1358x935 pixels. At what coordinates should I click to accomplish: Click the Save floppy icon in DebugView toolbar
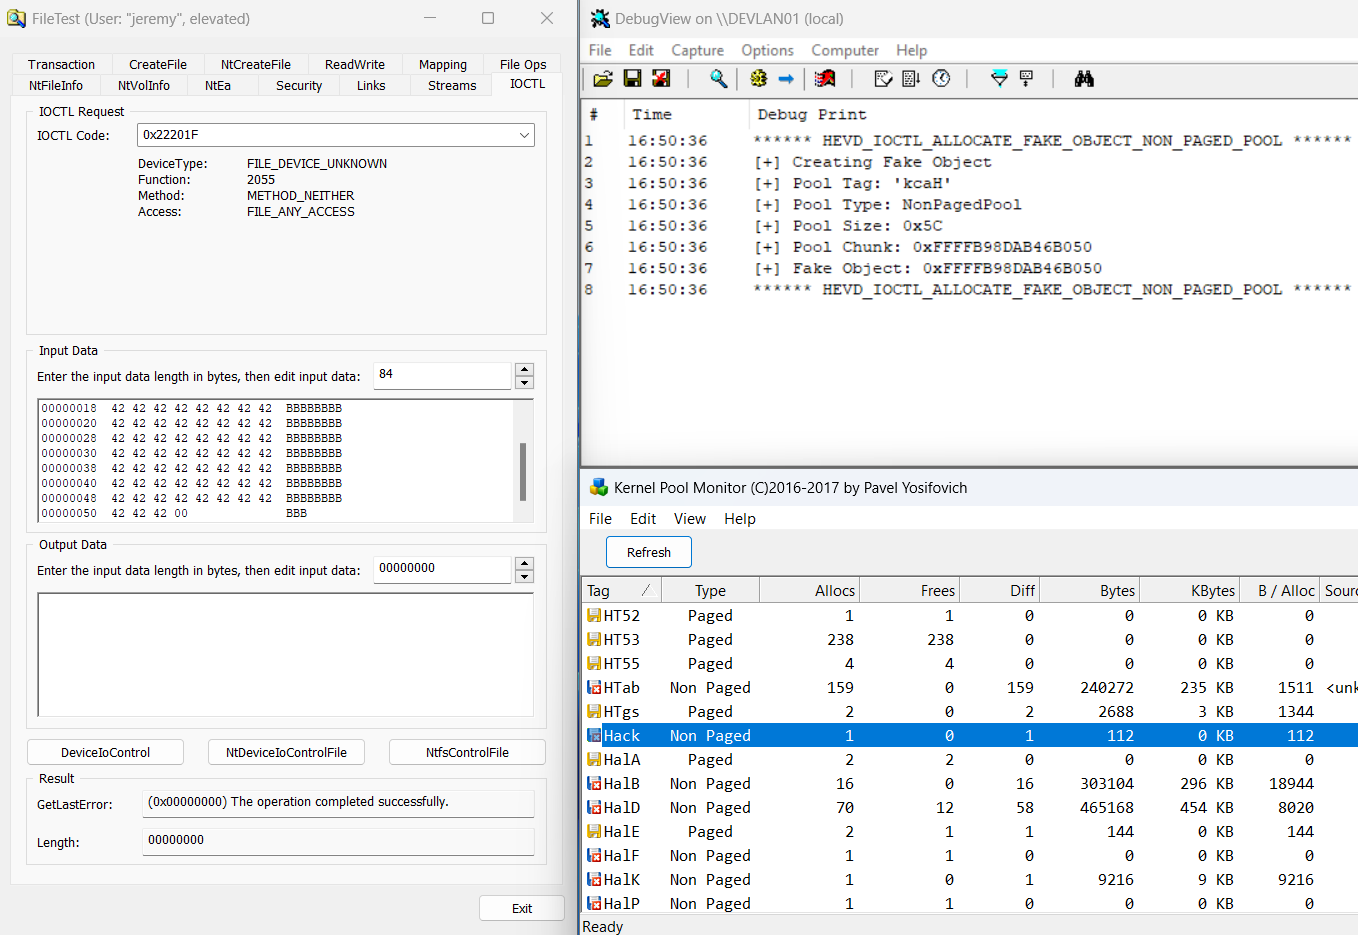point(632,78)
